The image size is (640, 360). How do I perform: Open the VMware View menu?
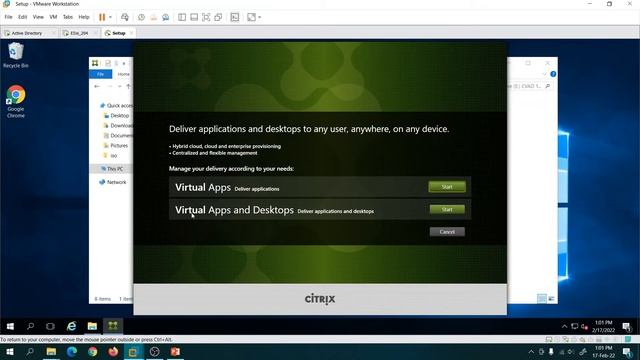pos(38,17)
